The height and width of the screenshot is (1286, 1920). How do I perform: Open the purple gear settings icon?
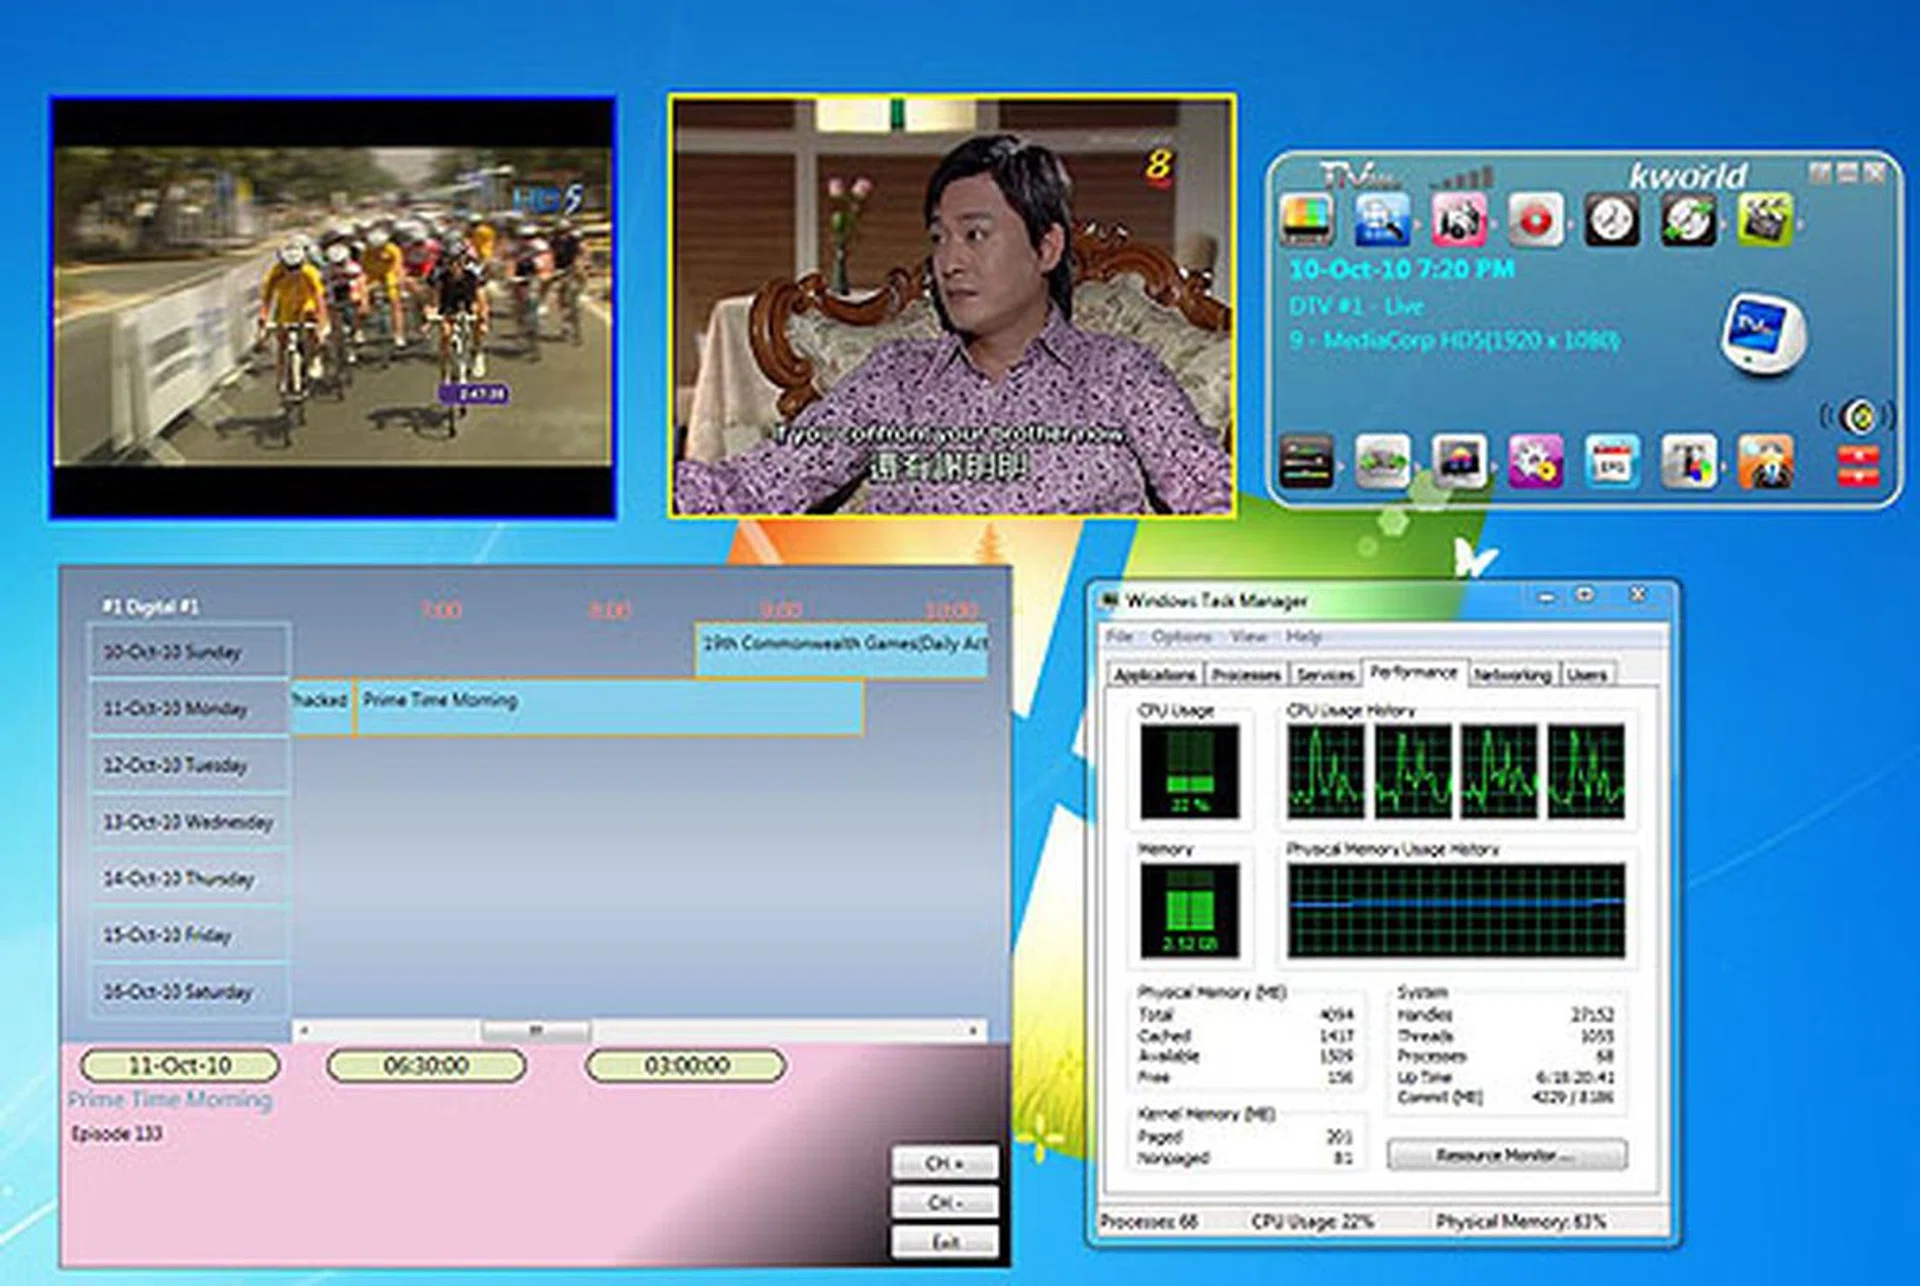[x=1536, y=462]
